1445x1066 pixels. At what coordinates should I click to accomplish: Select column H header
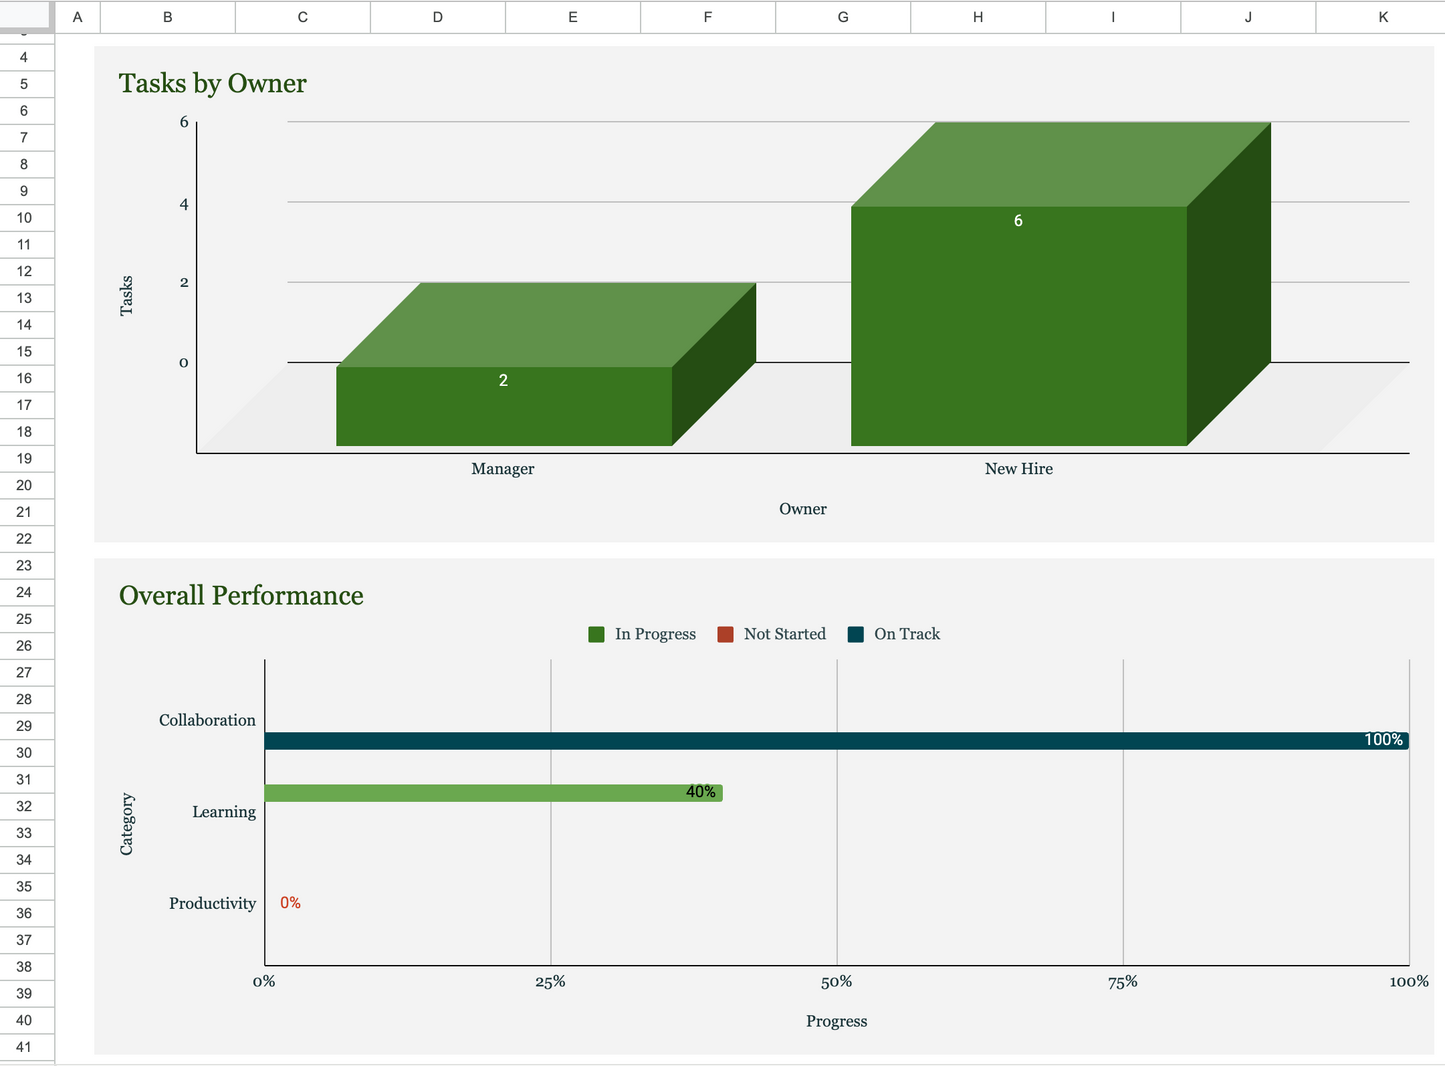tap(978, 17)
